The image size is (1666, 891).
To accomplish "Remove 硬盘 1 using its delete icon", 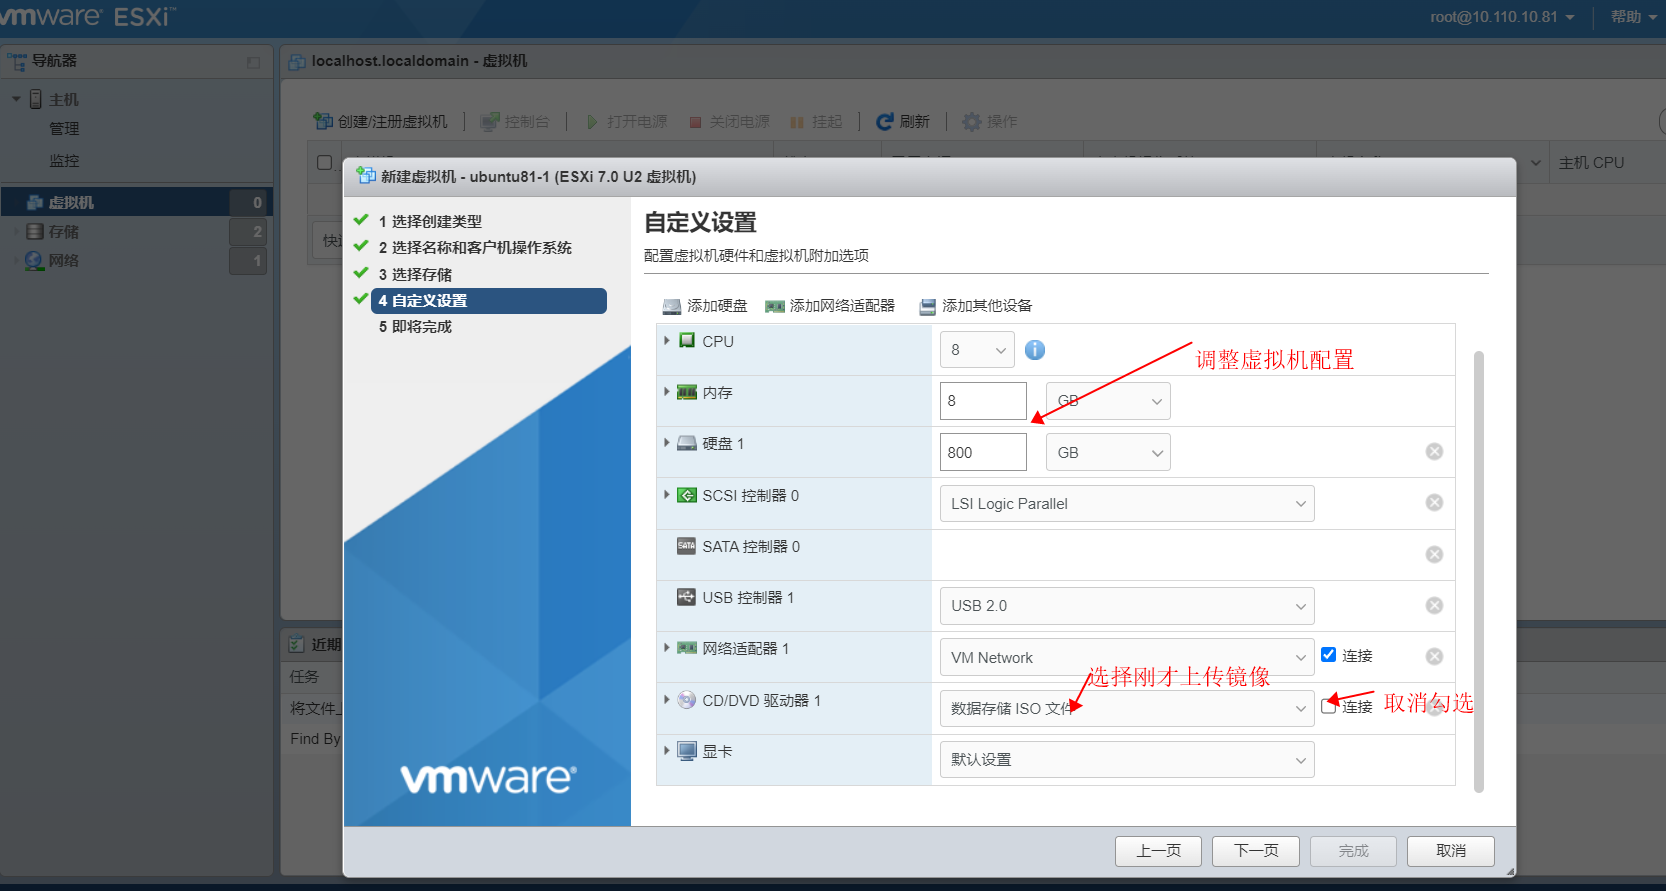I will point(1434,452).
